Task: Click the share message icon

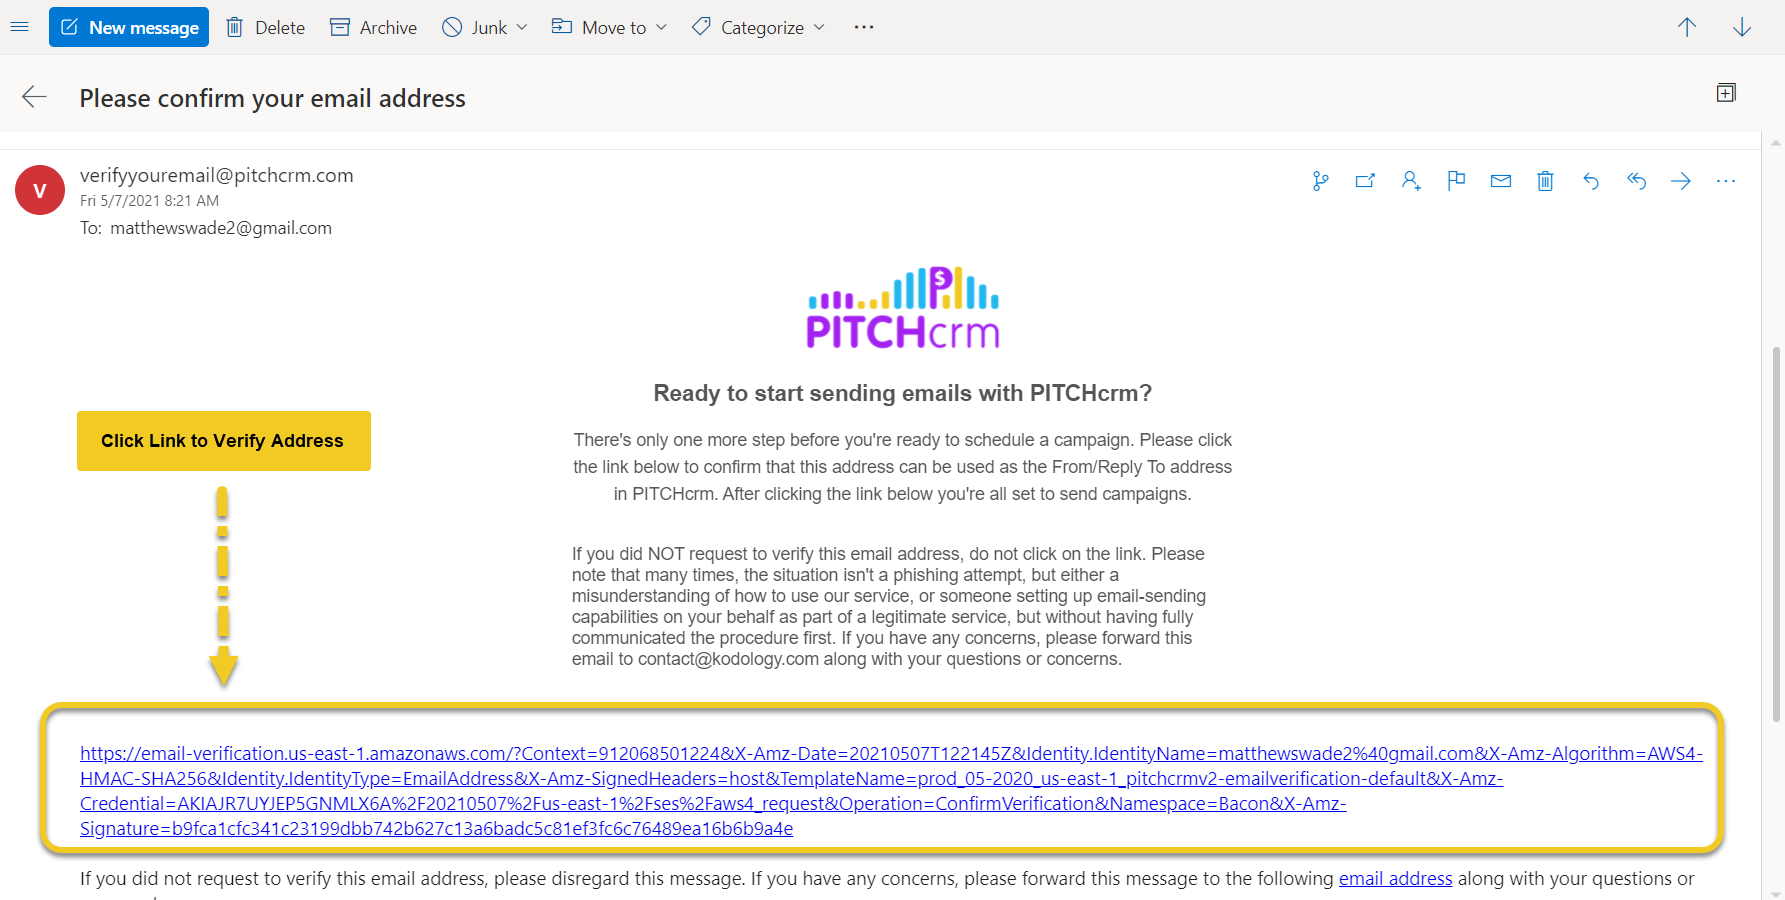Action: coord(1366,181)
